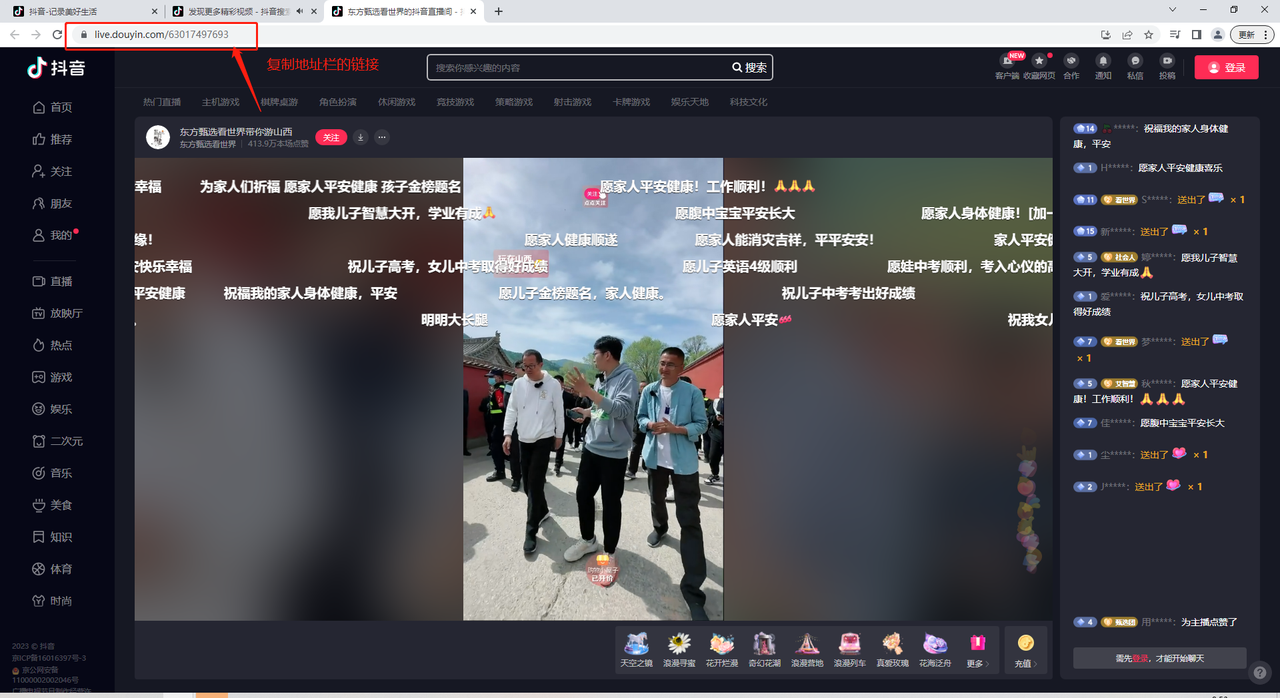Select the 娱乐天地 category tab
The height and width of the screenshot is (698, 1280).
690,102
